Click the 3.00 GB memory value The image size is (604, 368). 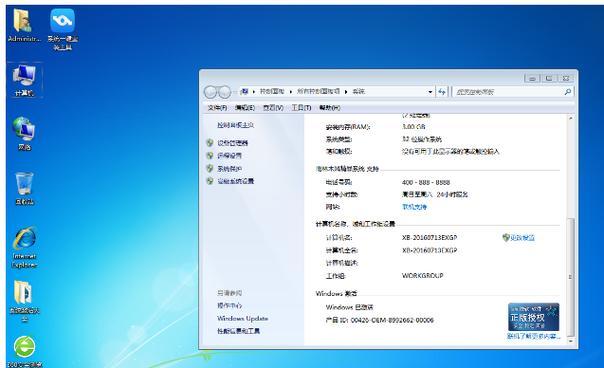point(413,127)
